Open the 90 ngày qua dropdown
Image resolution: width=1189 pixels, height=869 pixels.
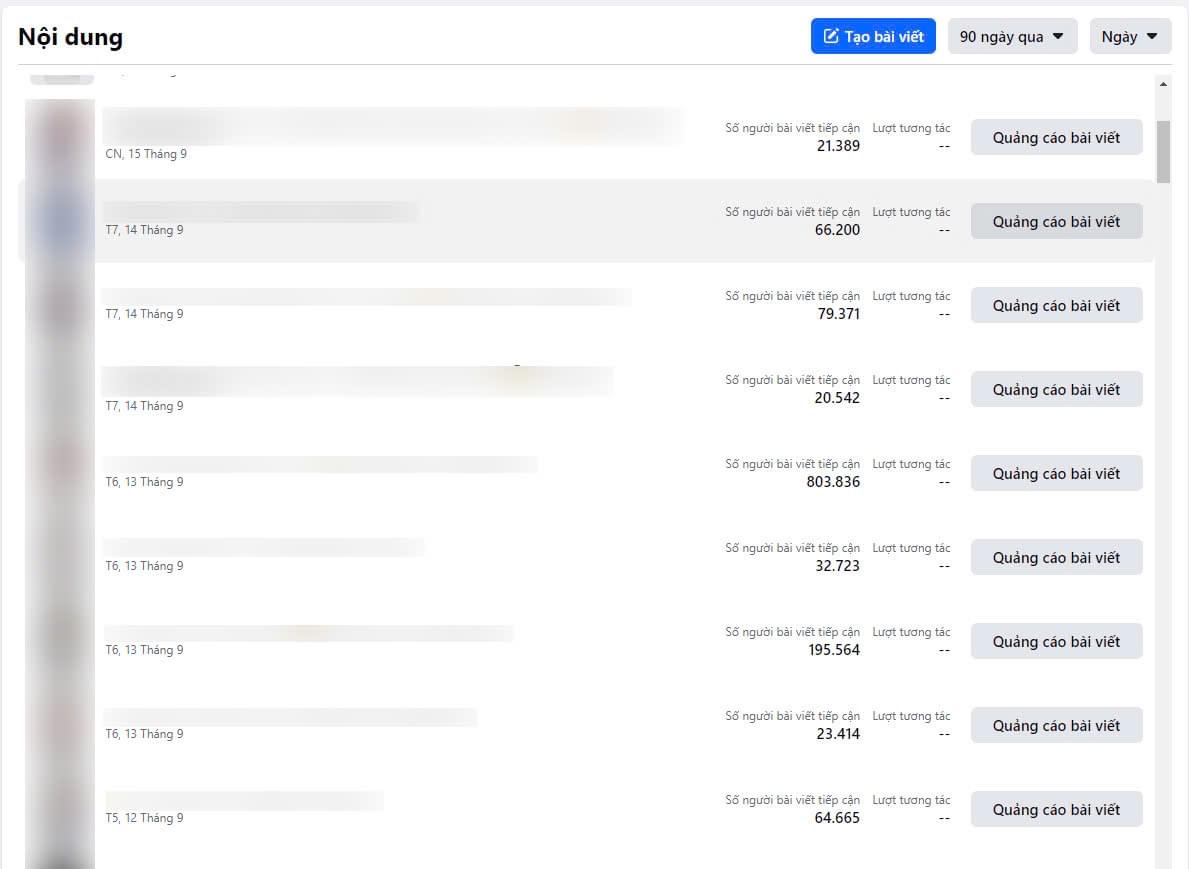tap(1012, 36)
